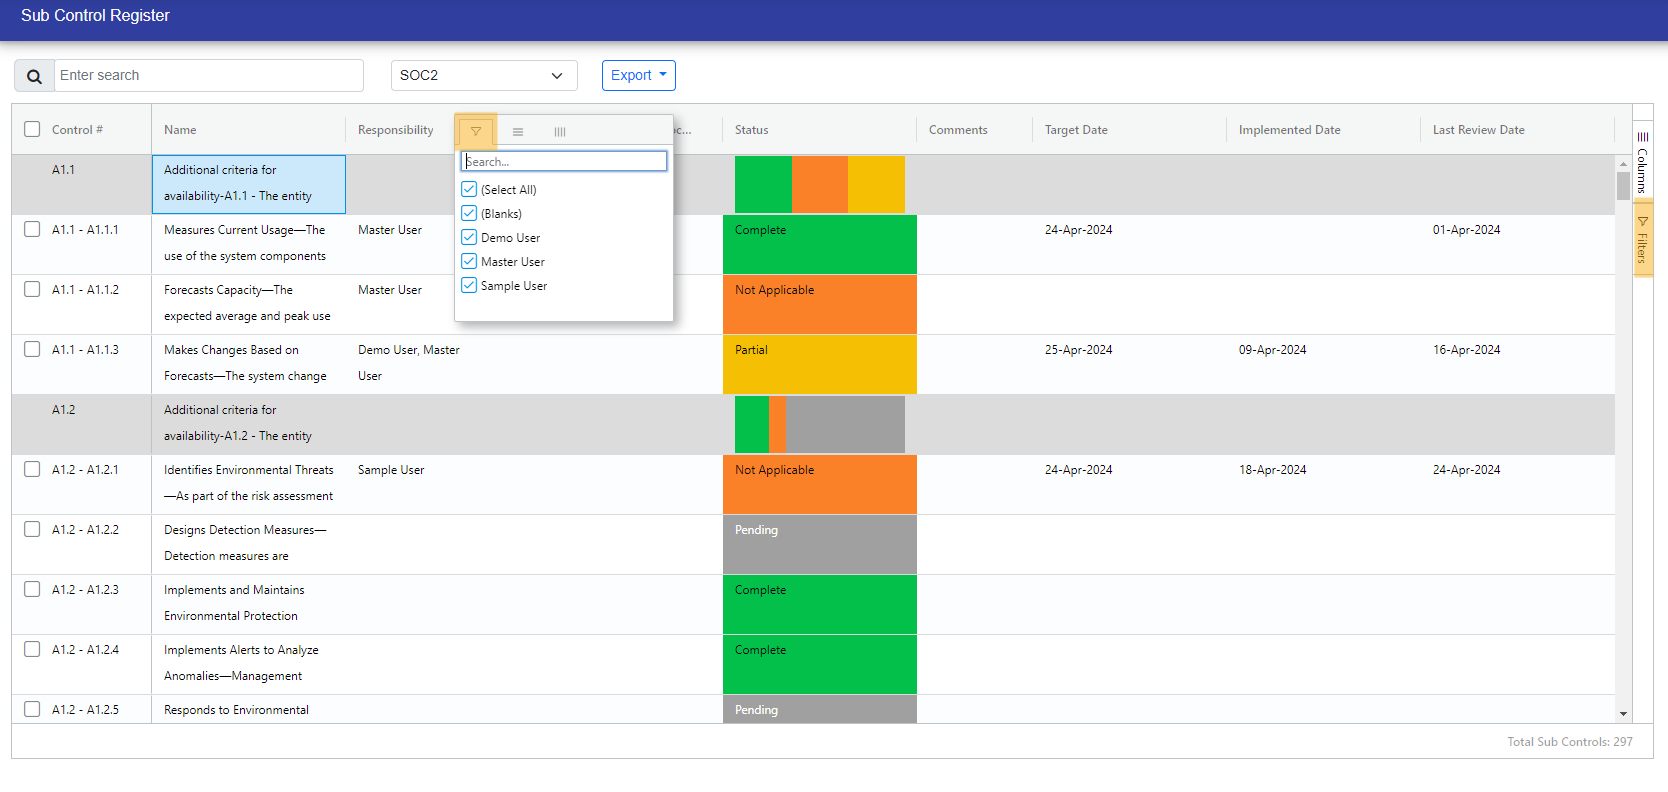This screenshot has height=792, width=1668.
Task: Click the Enter search input field
Action: [x=208, y=75]
